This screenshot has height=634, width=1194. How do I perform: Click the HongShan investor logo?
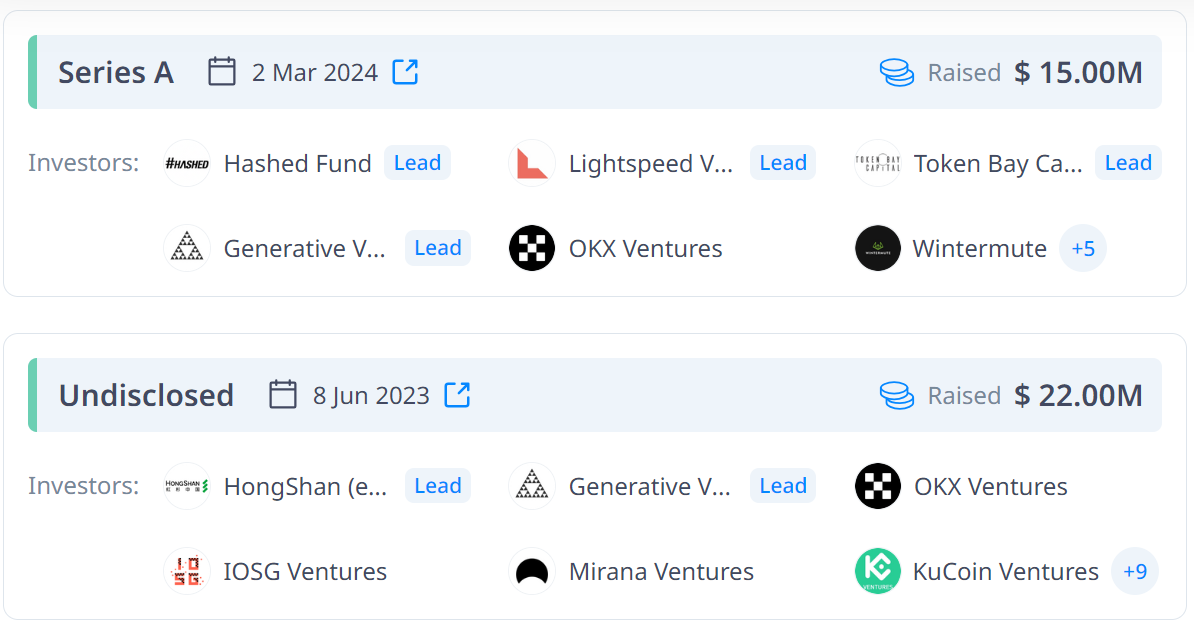point(187,486)
